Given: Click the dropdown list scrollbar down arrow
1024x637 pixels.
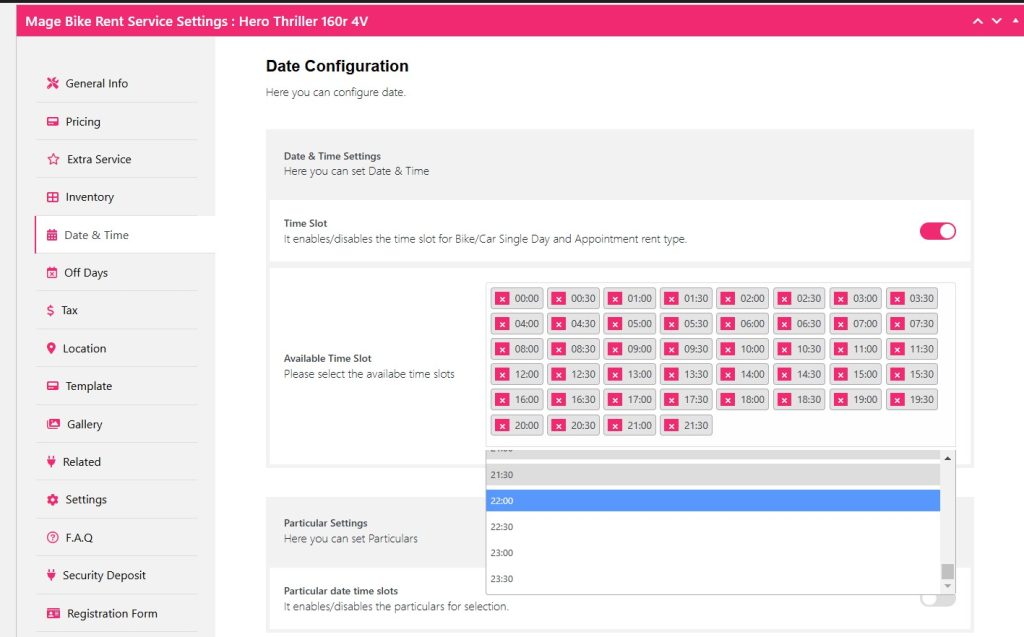Looking at the screenshot, I should click(947, 587).
